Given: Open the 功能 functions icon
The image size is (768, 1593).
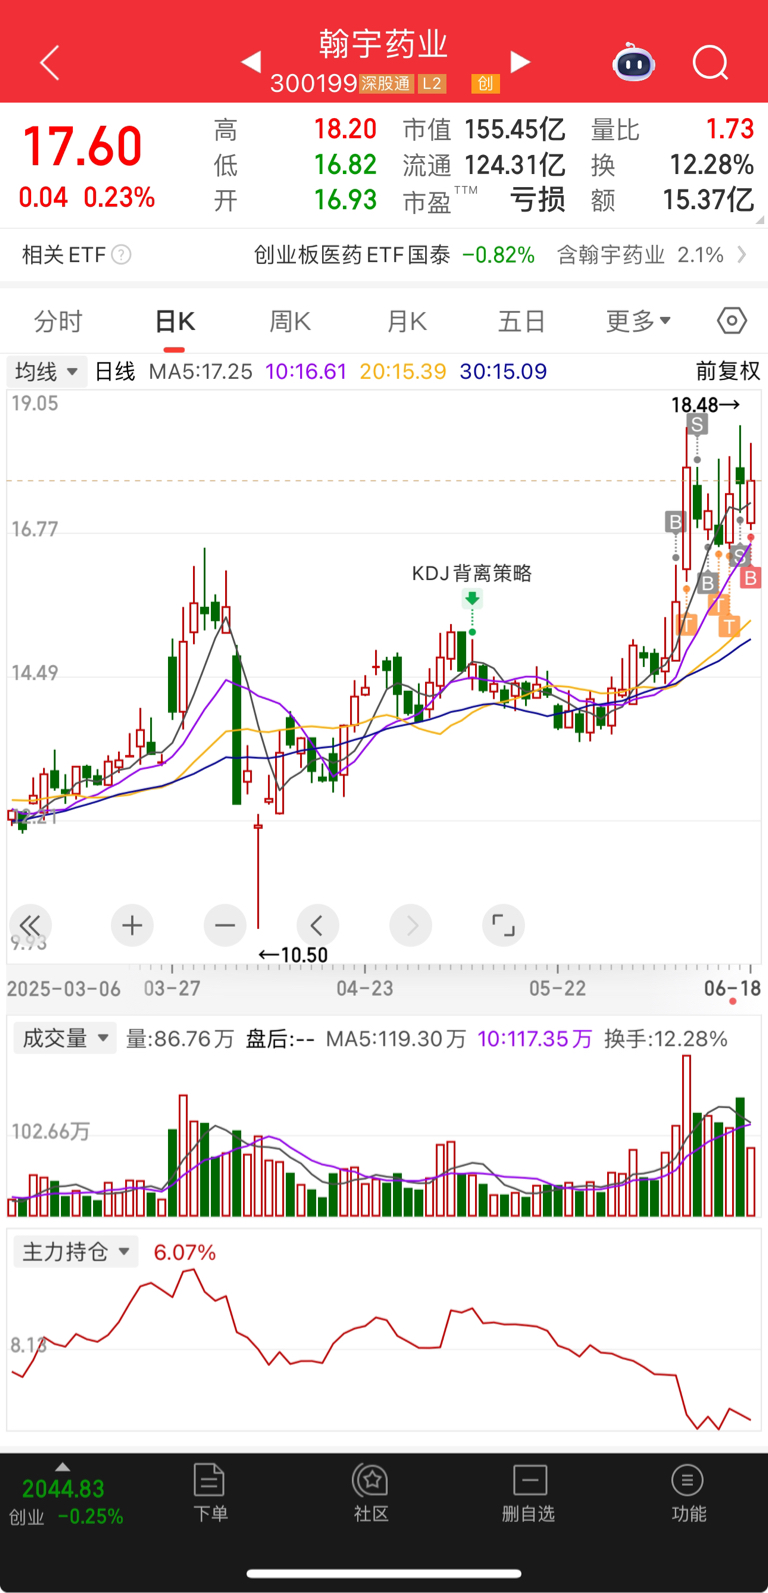Looking at the screenshot, I should coord(688,1493).
